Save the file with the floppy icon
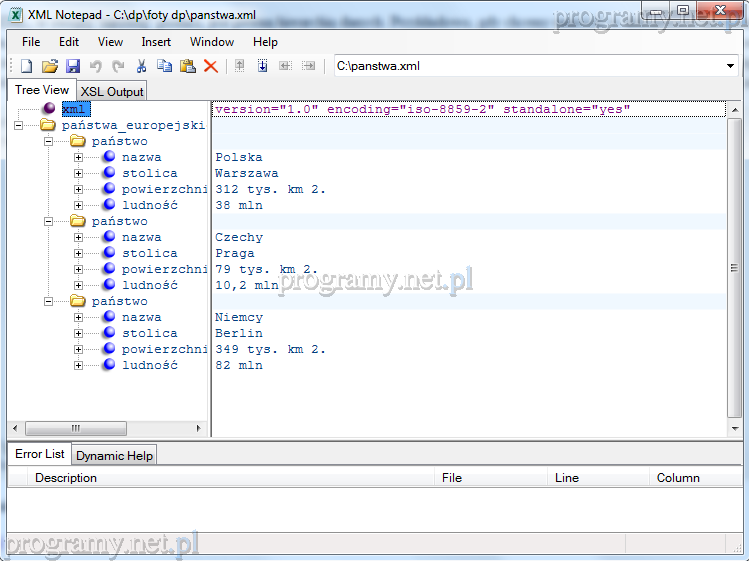Viewport: 749px width, 561px height. (73, 66)
